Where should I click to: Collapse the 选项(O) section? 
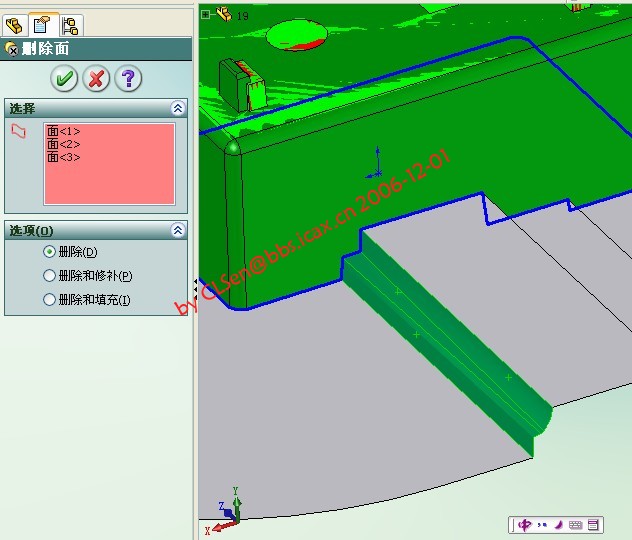click(x=178, y=230)
